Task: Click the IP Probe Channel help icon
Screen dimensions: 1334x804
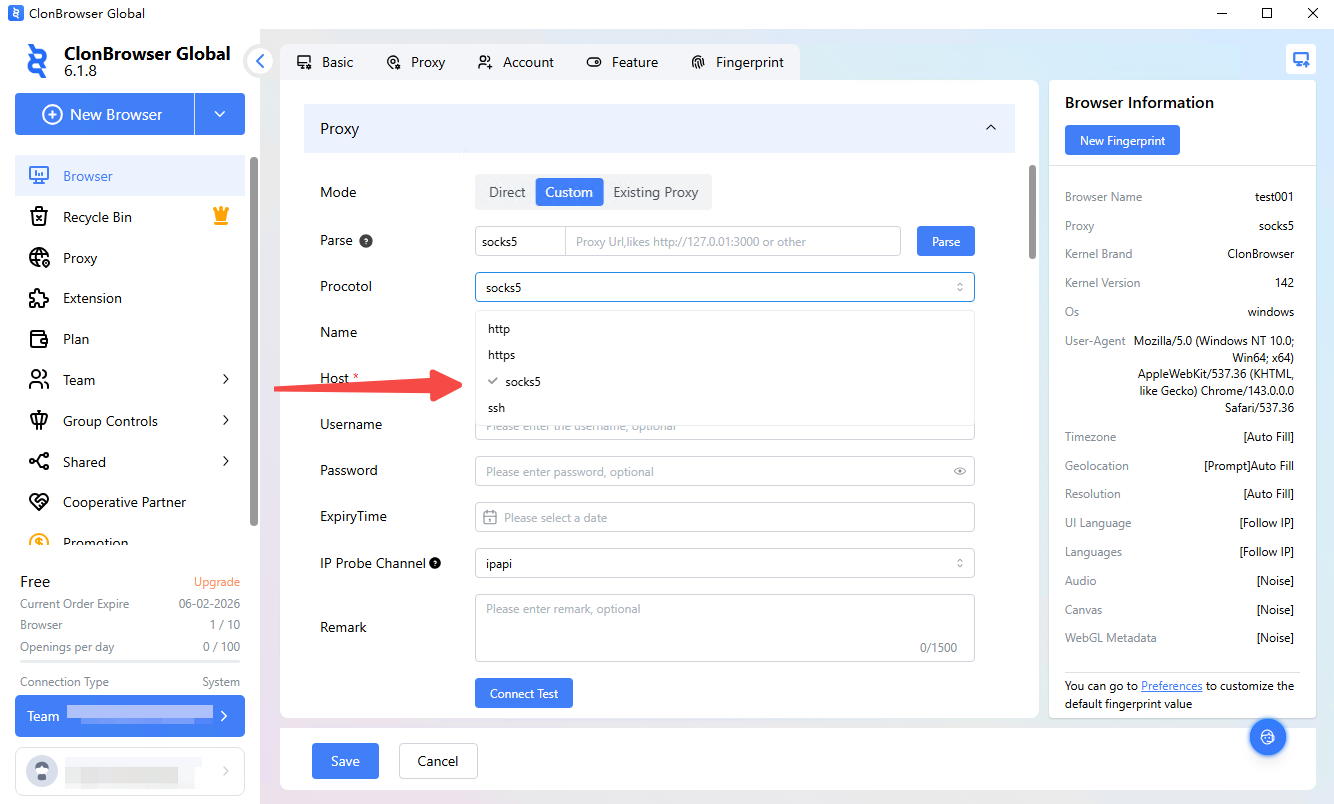Action: coord(435,563)
